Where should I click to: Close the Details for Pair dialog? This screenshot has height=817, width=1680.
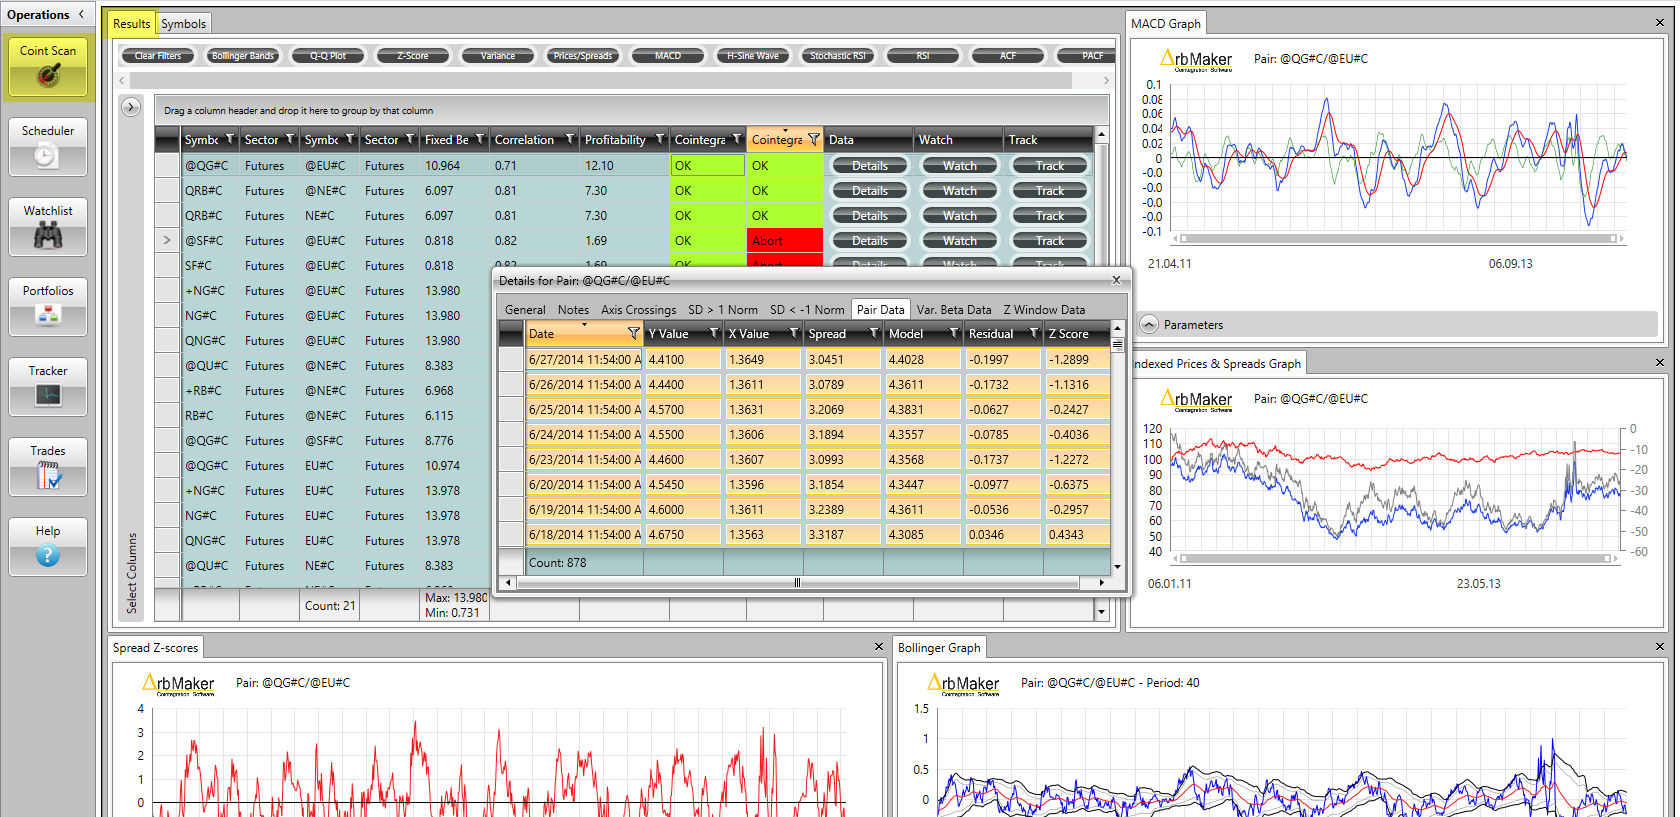[x=1116, y=280]
